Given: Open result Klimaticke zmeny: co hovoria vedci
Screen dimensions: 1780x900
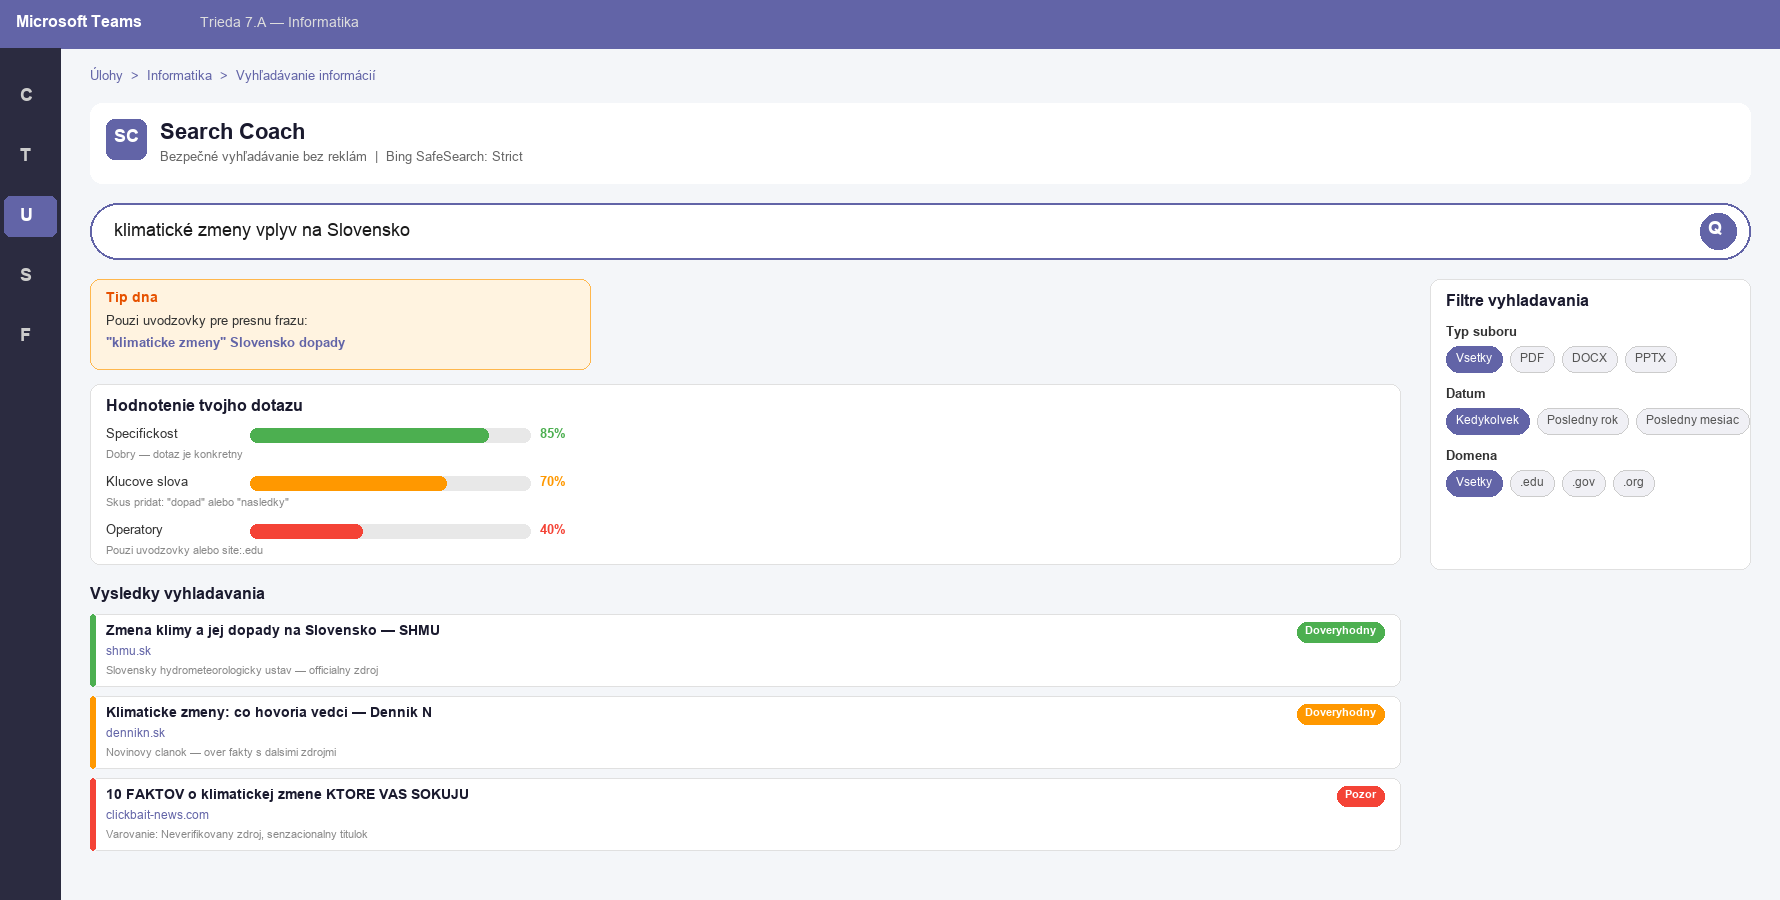Looking at the screenshot, I should pyautogui.click(x=268, y=712).
